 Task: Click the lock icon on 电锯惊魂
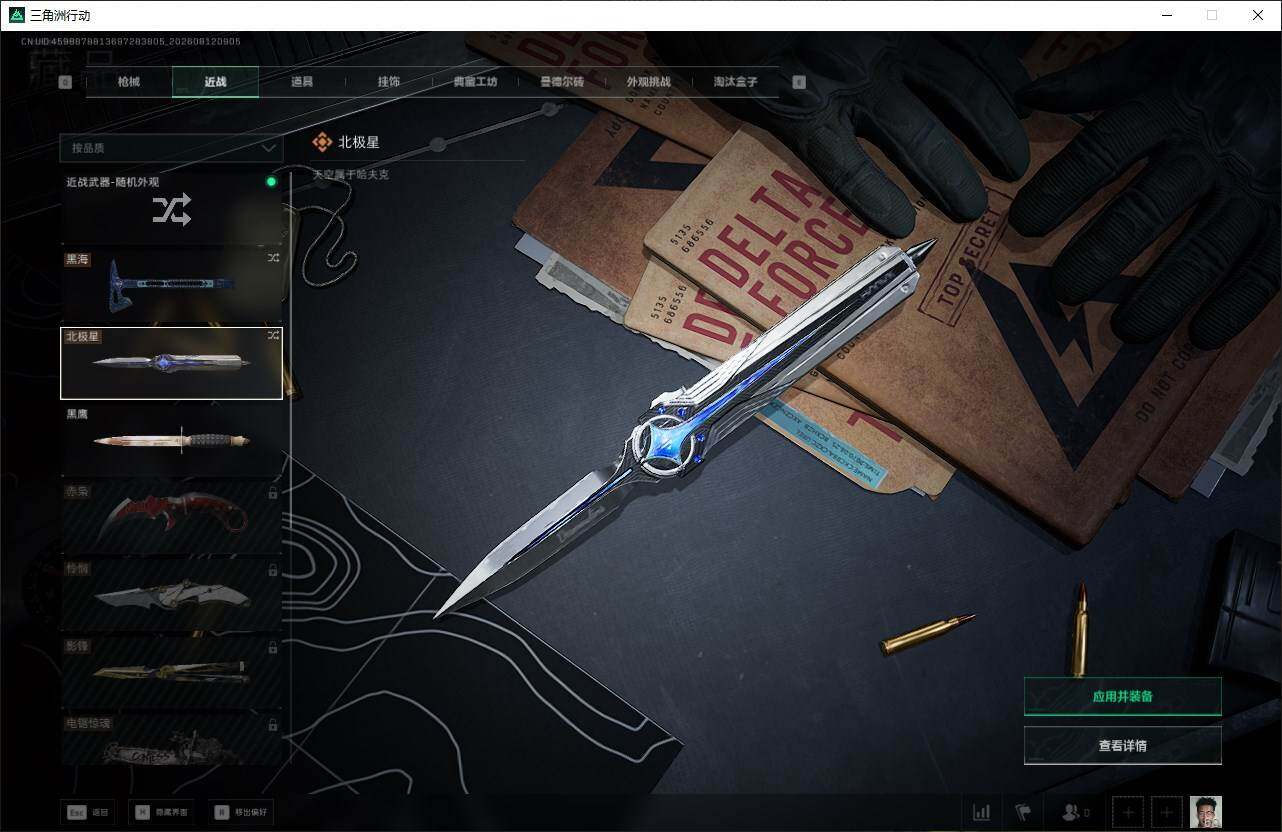pyautogui.click(x=273, y=725)
